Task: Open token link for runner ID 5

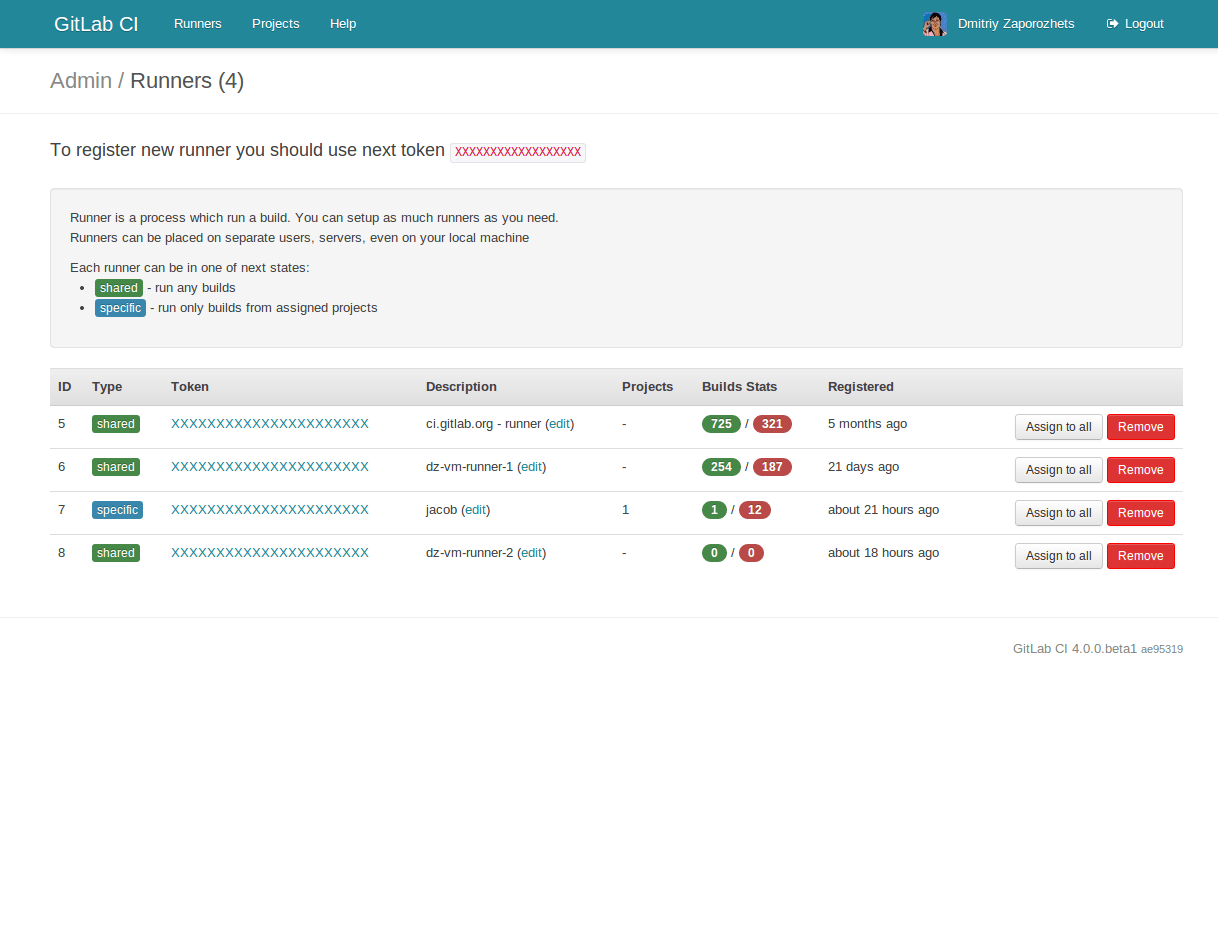Action: coord(270,424)
